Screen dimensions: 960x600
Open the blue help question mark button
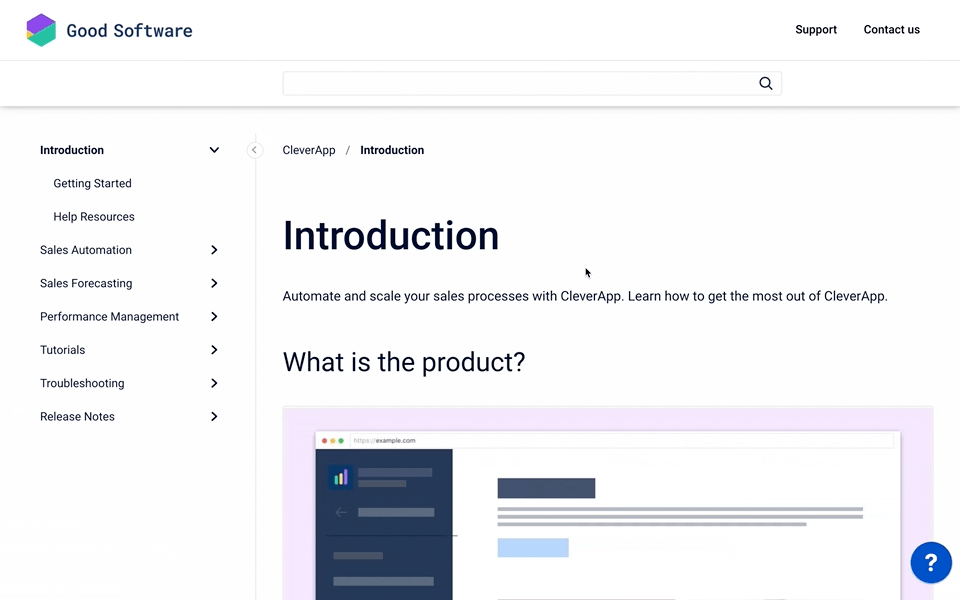pyautogui.click(x=930, y=563)
